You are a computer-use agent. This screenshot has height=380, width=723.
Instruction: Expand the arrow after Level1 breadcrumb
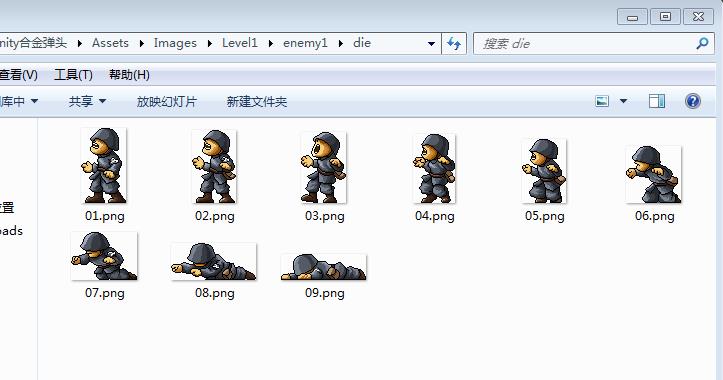271,44
